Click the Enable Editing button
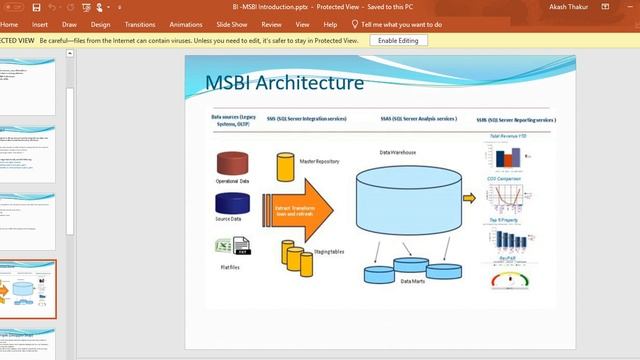This screenshot has width=640, height=360. pyautogui.click(x=398, y=40)
